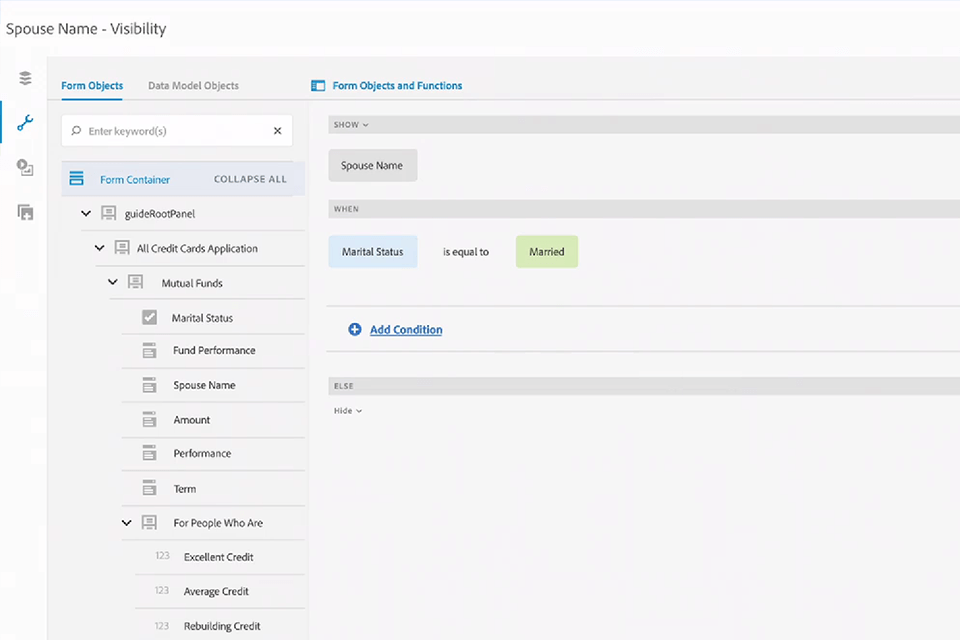Click the plus icon beside Add Condition
The width and height of the screenshot is (960, 640).
354,329
